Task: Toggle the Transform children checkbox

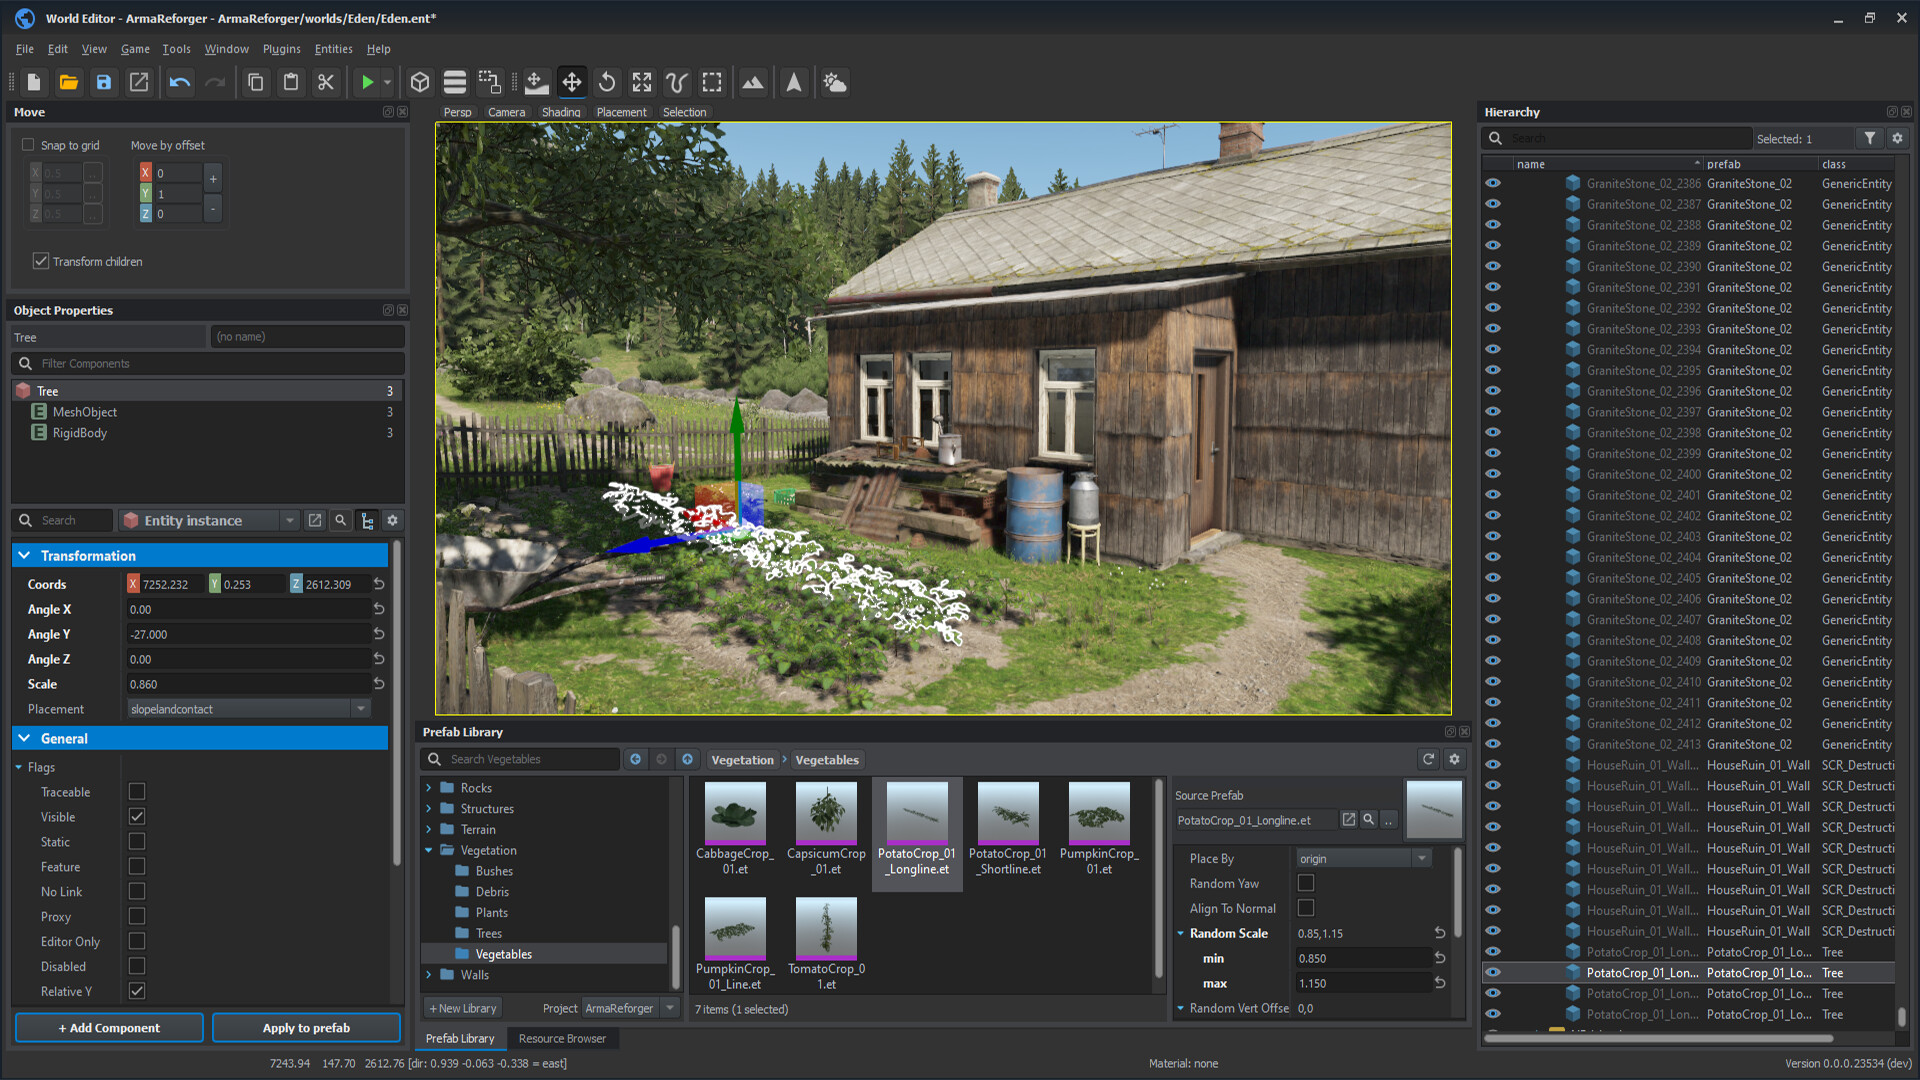Action: pos(41,261)
